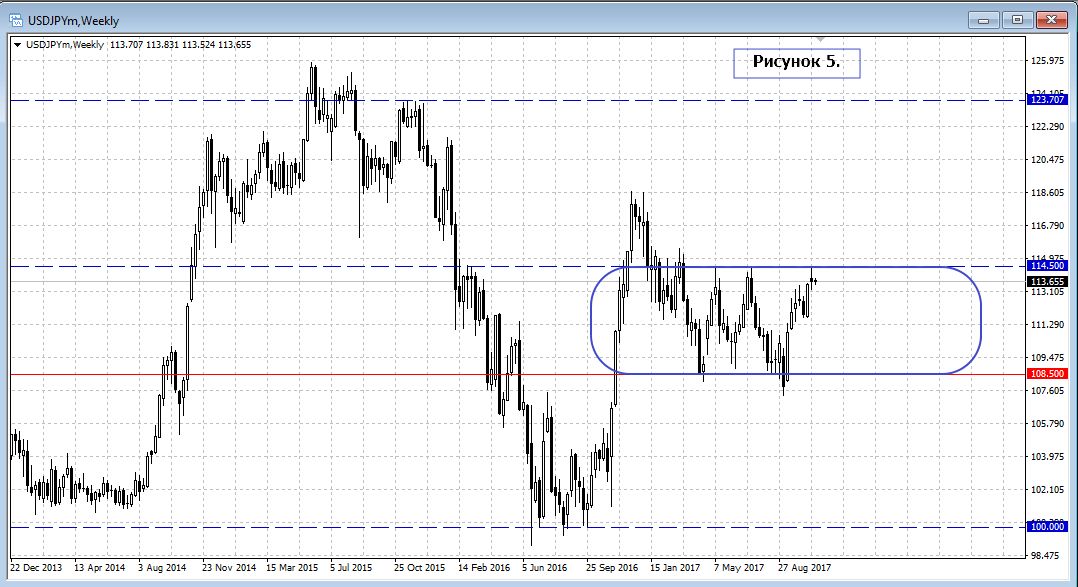Click the chart window icon in title bar
1078x587 pixels.
click(14, 19)
